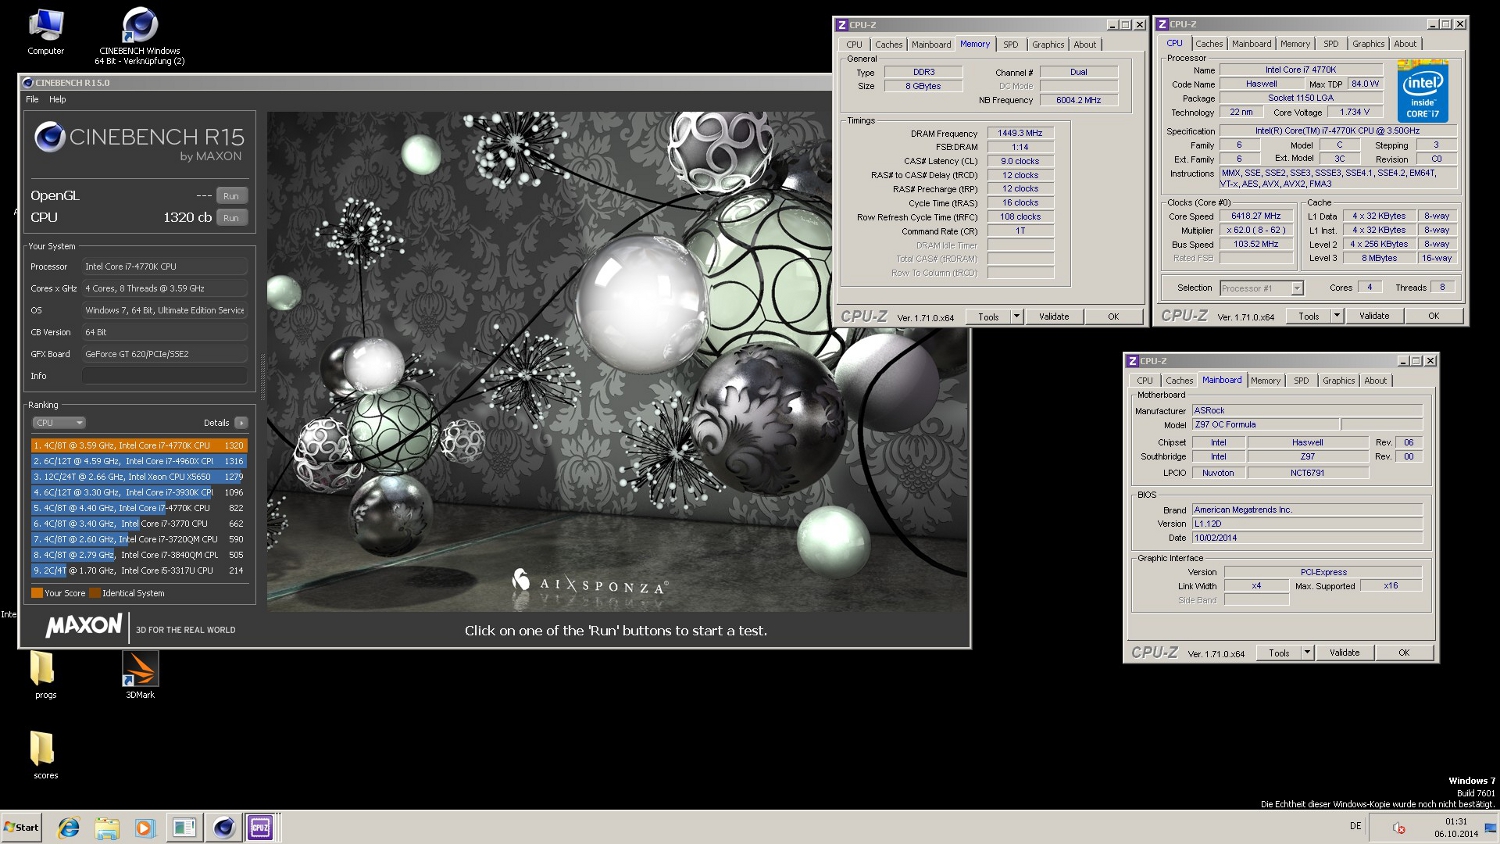Click the Details arrow button in Ranking
Viewport: 1500px width, 844px height.
241,423
